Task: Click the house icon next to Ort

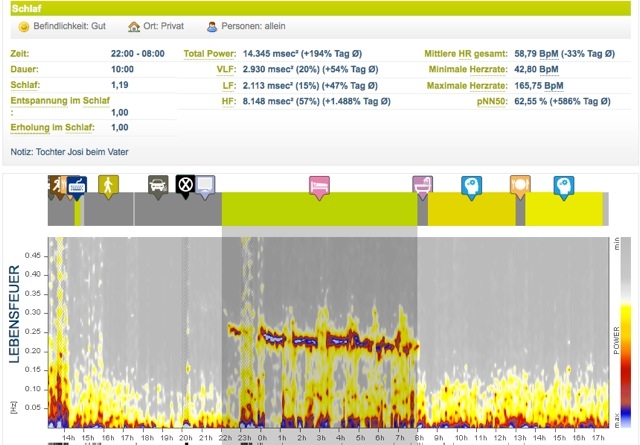Action: coord(135,28)
